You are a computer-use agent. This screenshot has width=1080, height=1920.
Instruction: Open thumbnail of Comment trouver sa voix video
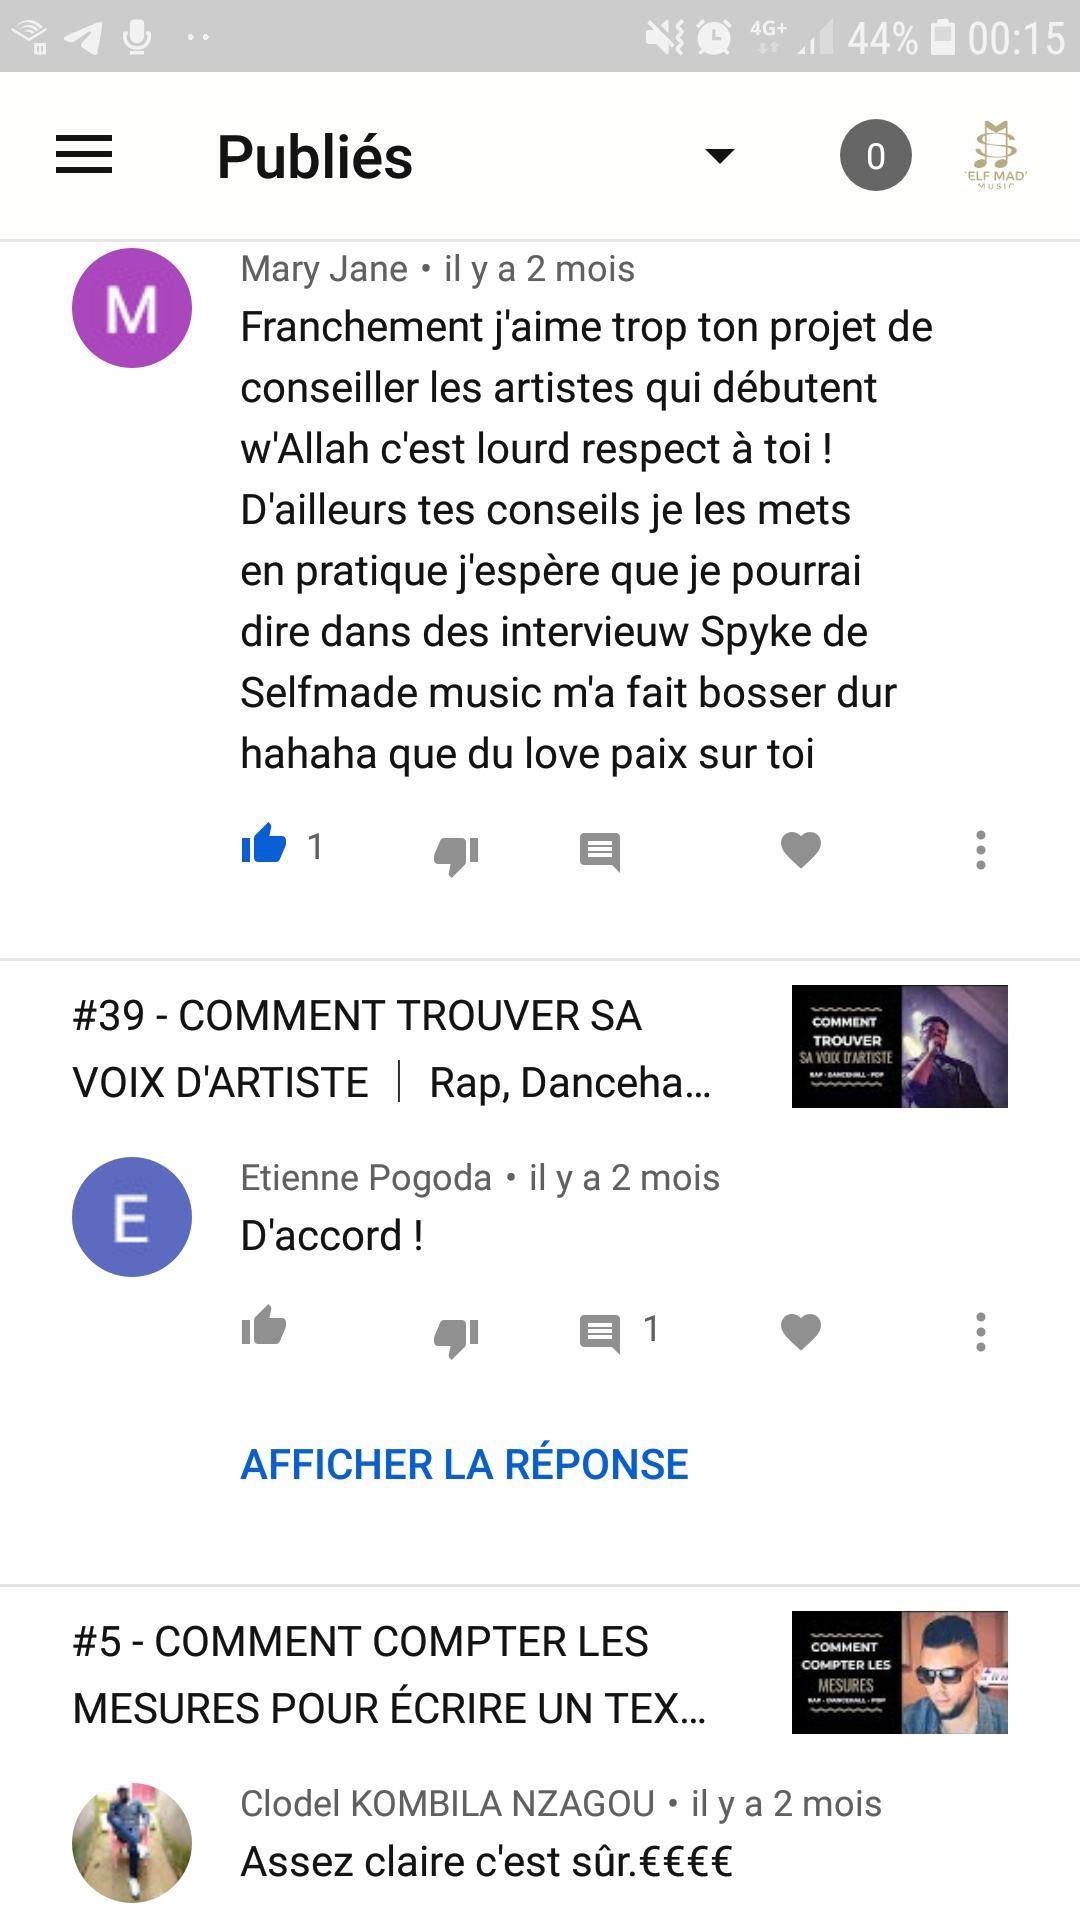[900, 1046]
